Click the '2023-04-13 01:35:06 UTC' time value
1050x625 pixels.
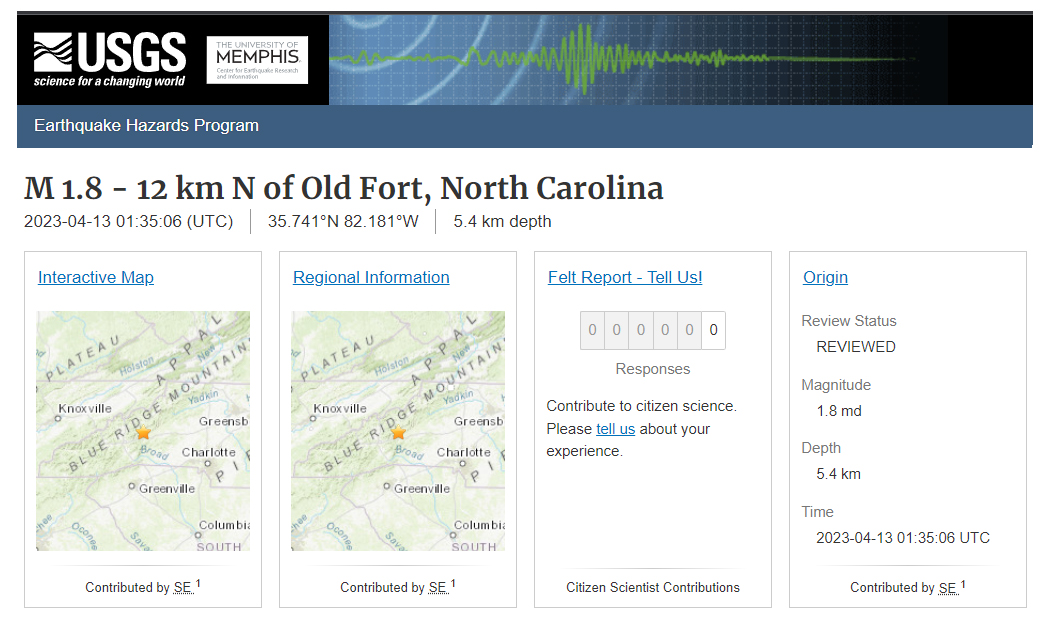903,538
